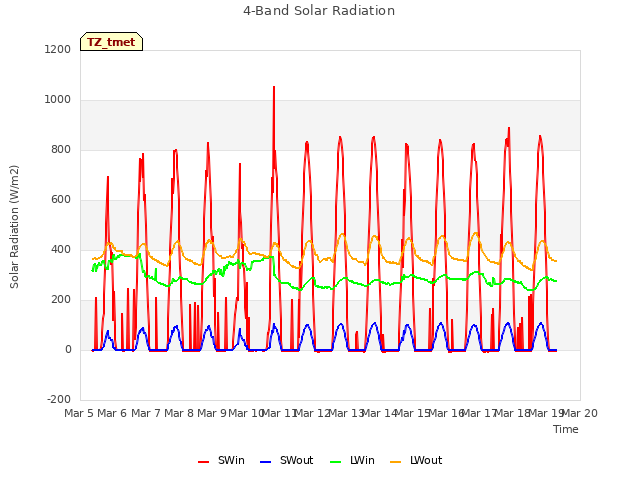The width and height of the screenshot is (640, 480).
Task: Click the 0 y-axis tick label
Action: [68, 349]
